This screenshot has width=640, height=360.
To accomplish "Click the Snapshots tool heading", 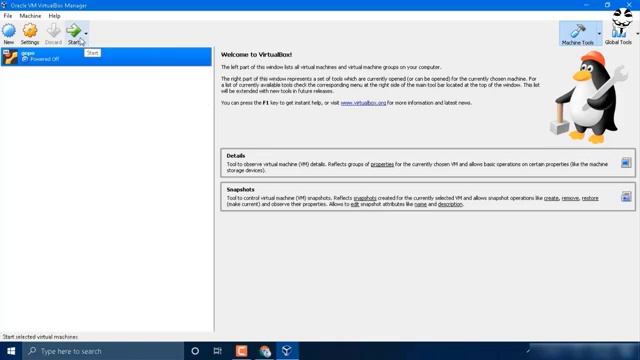I will point(240,189).
